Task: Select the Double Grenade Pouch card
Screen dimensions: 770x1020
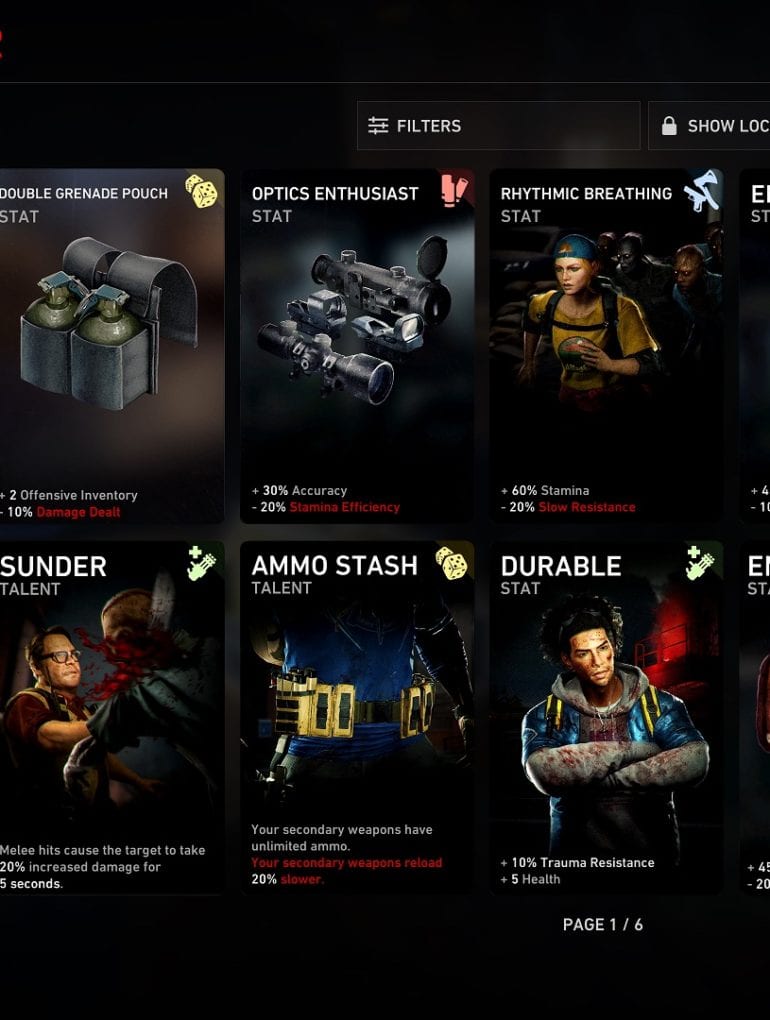Action: pos(112,346)
